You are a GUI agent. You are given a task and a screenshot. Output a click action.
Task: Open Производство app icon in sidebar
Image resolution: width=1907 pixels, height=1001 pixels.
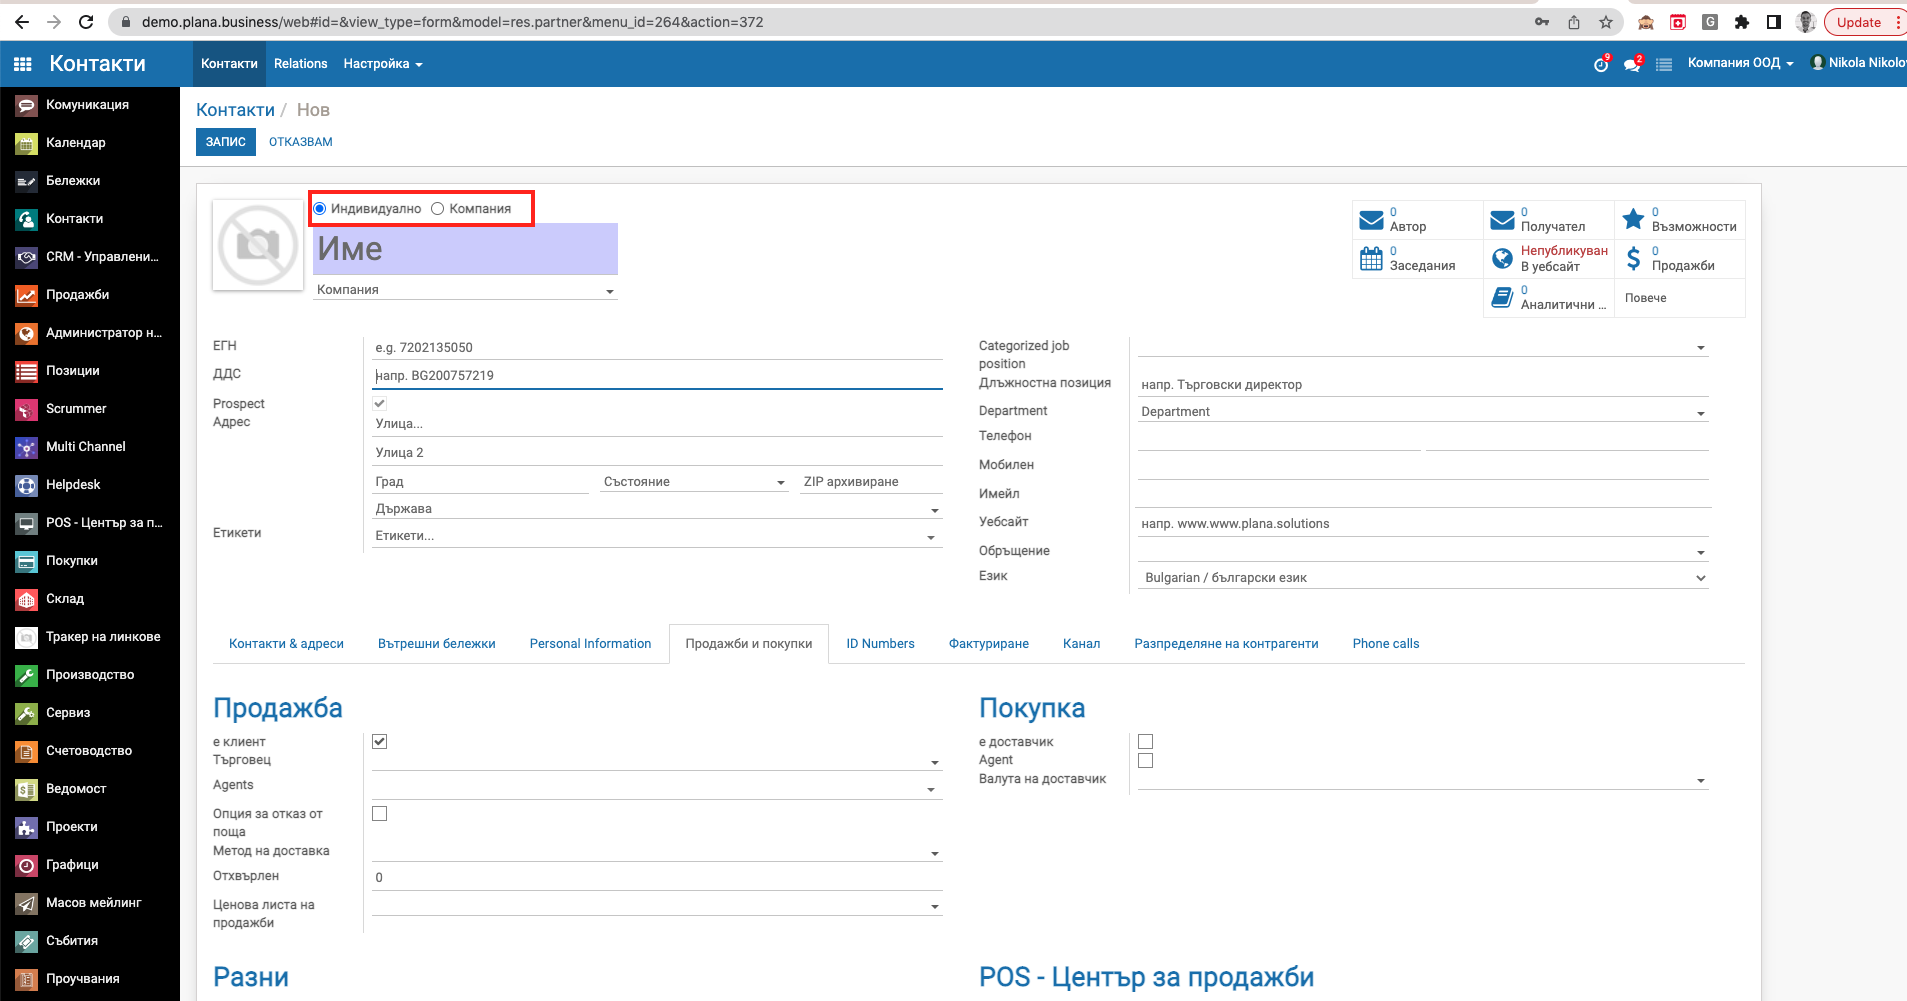pyautogui.click(x=26, y=675)
